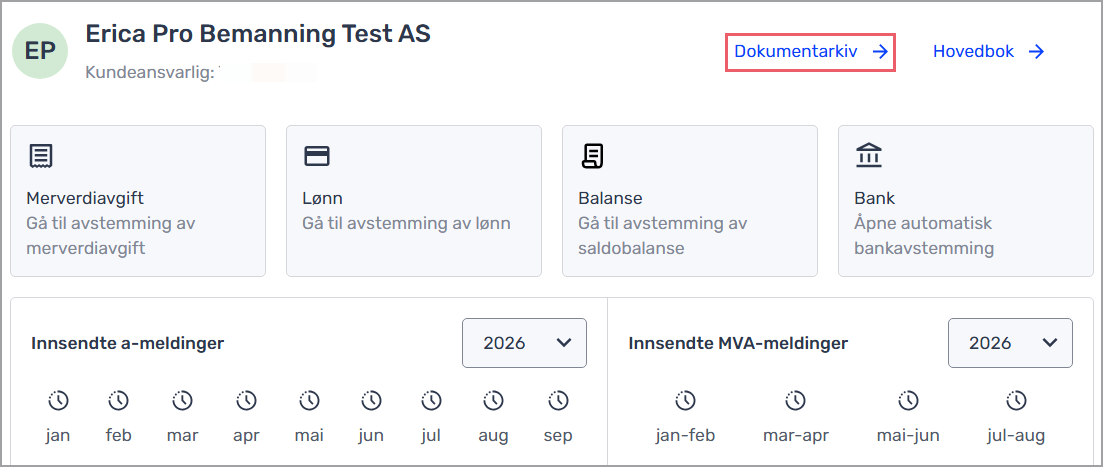Select the clock icon above aug

[494, 401]
